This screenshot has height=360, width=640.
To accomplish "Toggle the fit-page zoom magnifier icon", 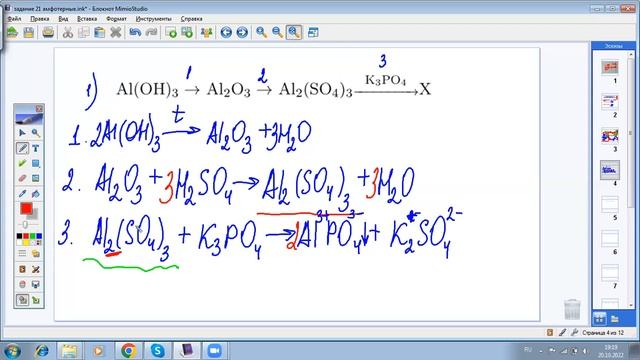I will (x=294, y=32).
